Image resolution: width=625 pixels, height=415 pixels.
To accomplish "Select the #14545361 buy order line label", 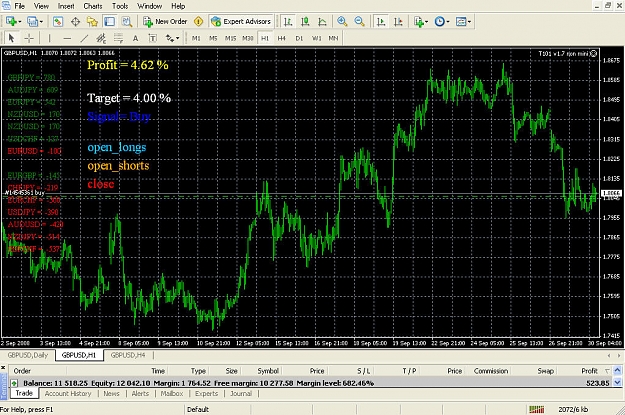I will click(24, 193).
